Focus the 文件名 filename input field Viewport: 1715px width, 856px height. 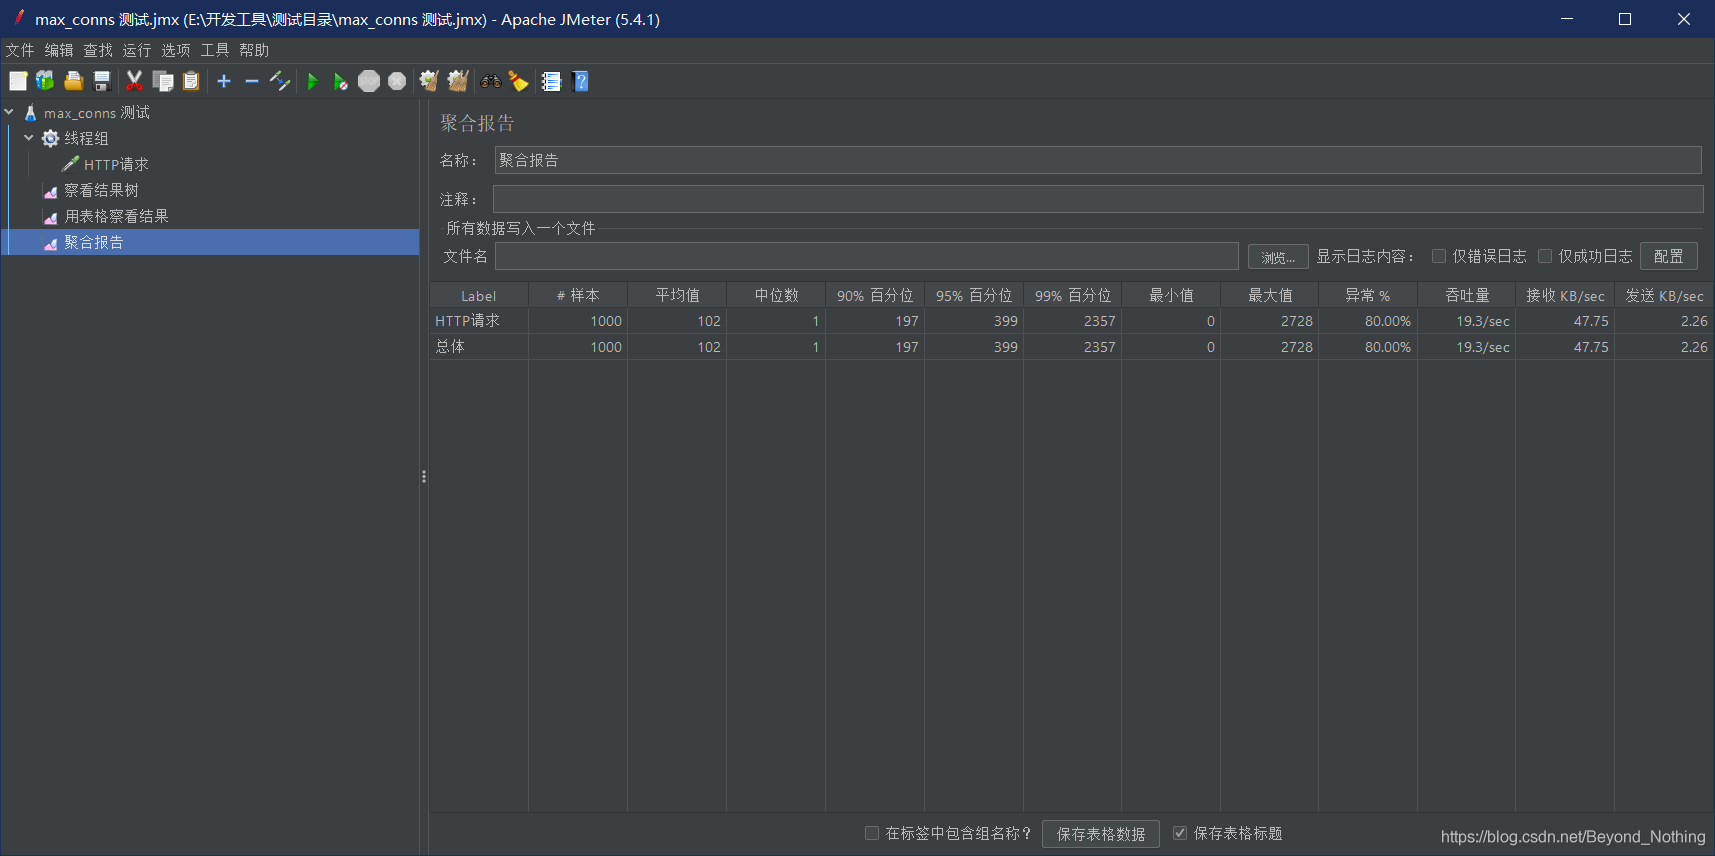[x=867, y=256]
